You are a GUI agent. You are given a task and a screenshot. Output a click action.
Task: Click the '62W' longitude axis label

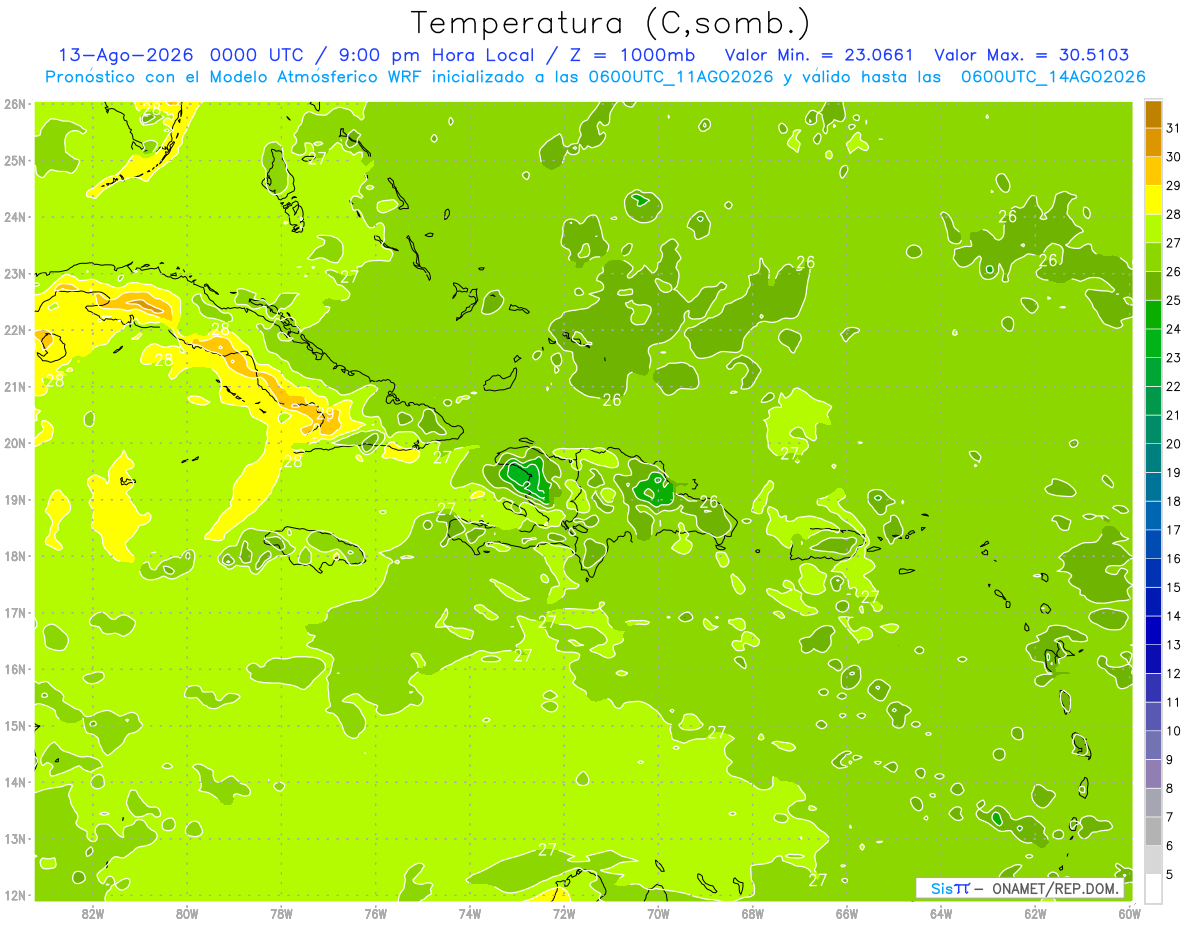1036,913
